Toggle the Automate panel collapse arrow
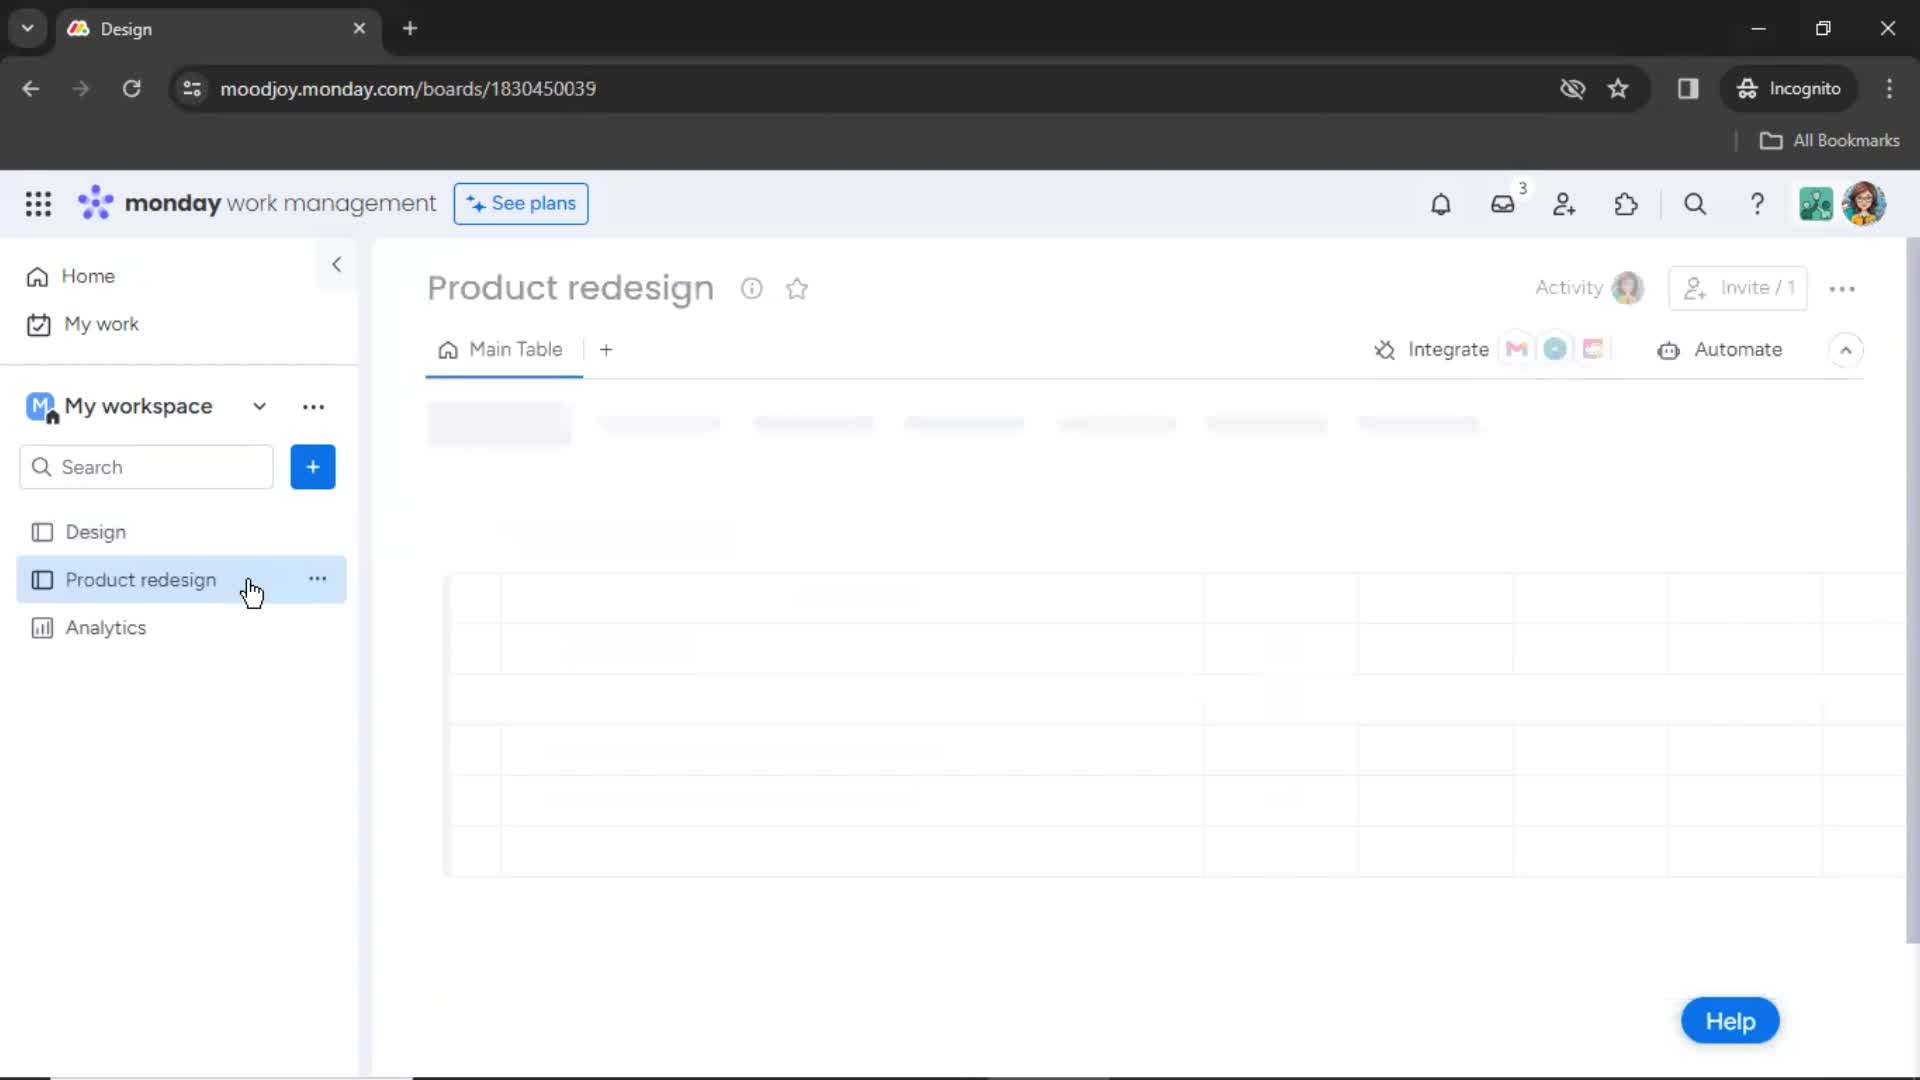The width and height of the screenshot is (1920, 1080). (1845, 349)
